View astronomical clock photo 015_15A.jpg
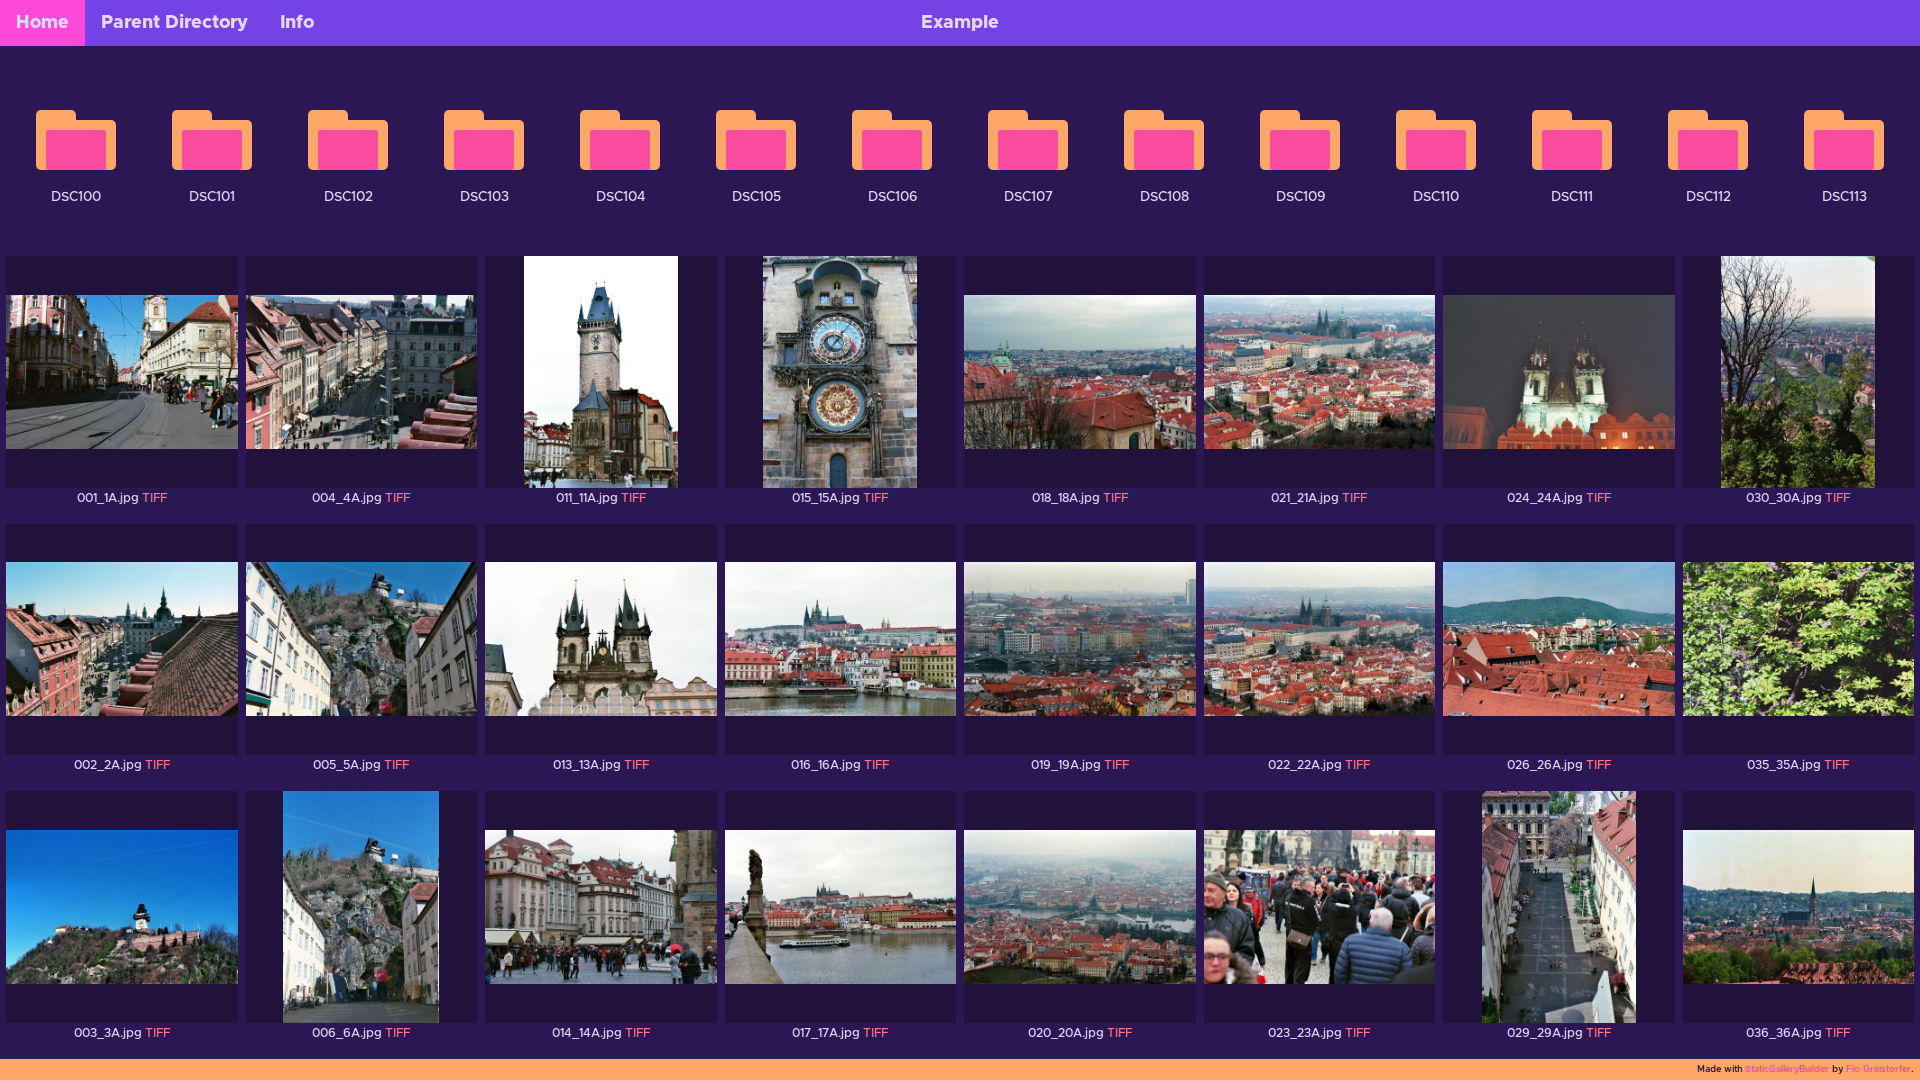This screenshot has width=1920, height=1080. point(840,372)
